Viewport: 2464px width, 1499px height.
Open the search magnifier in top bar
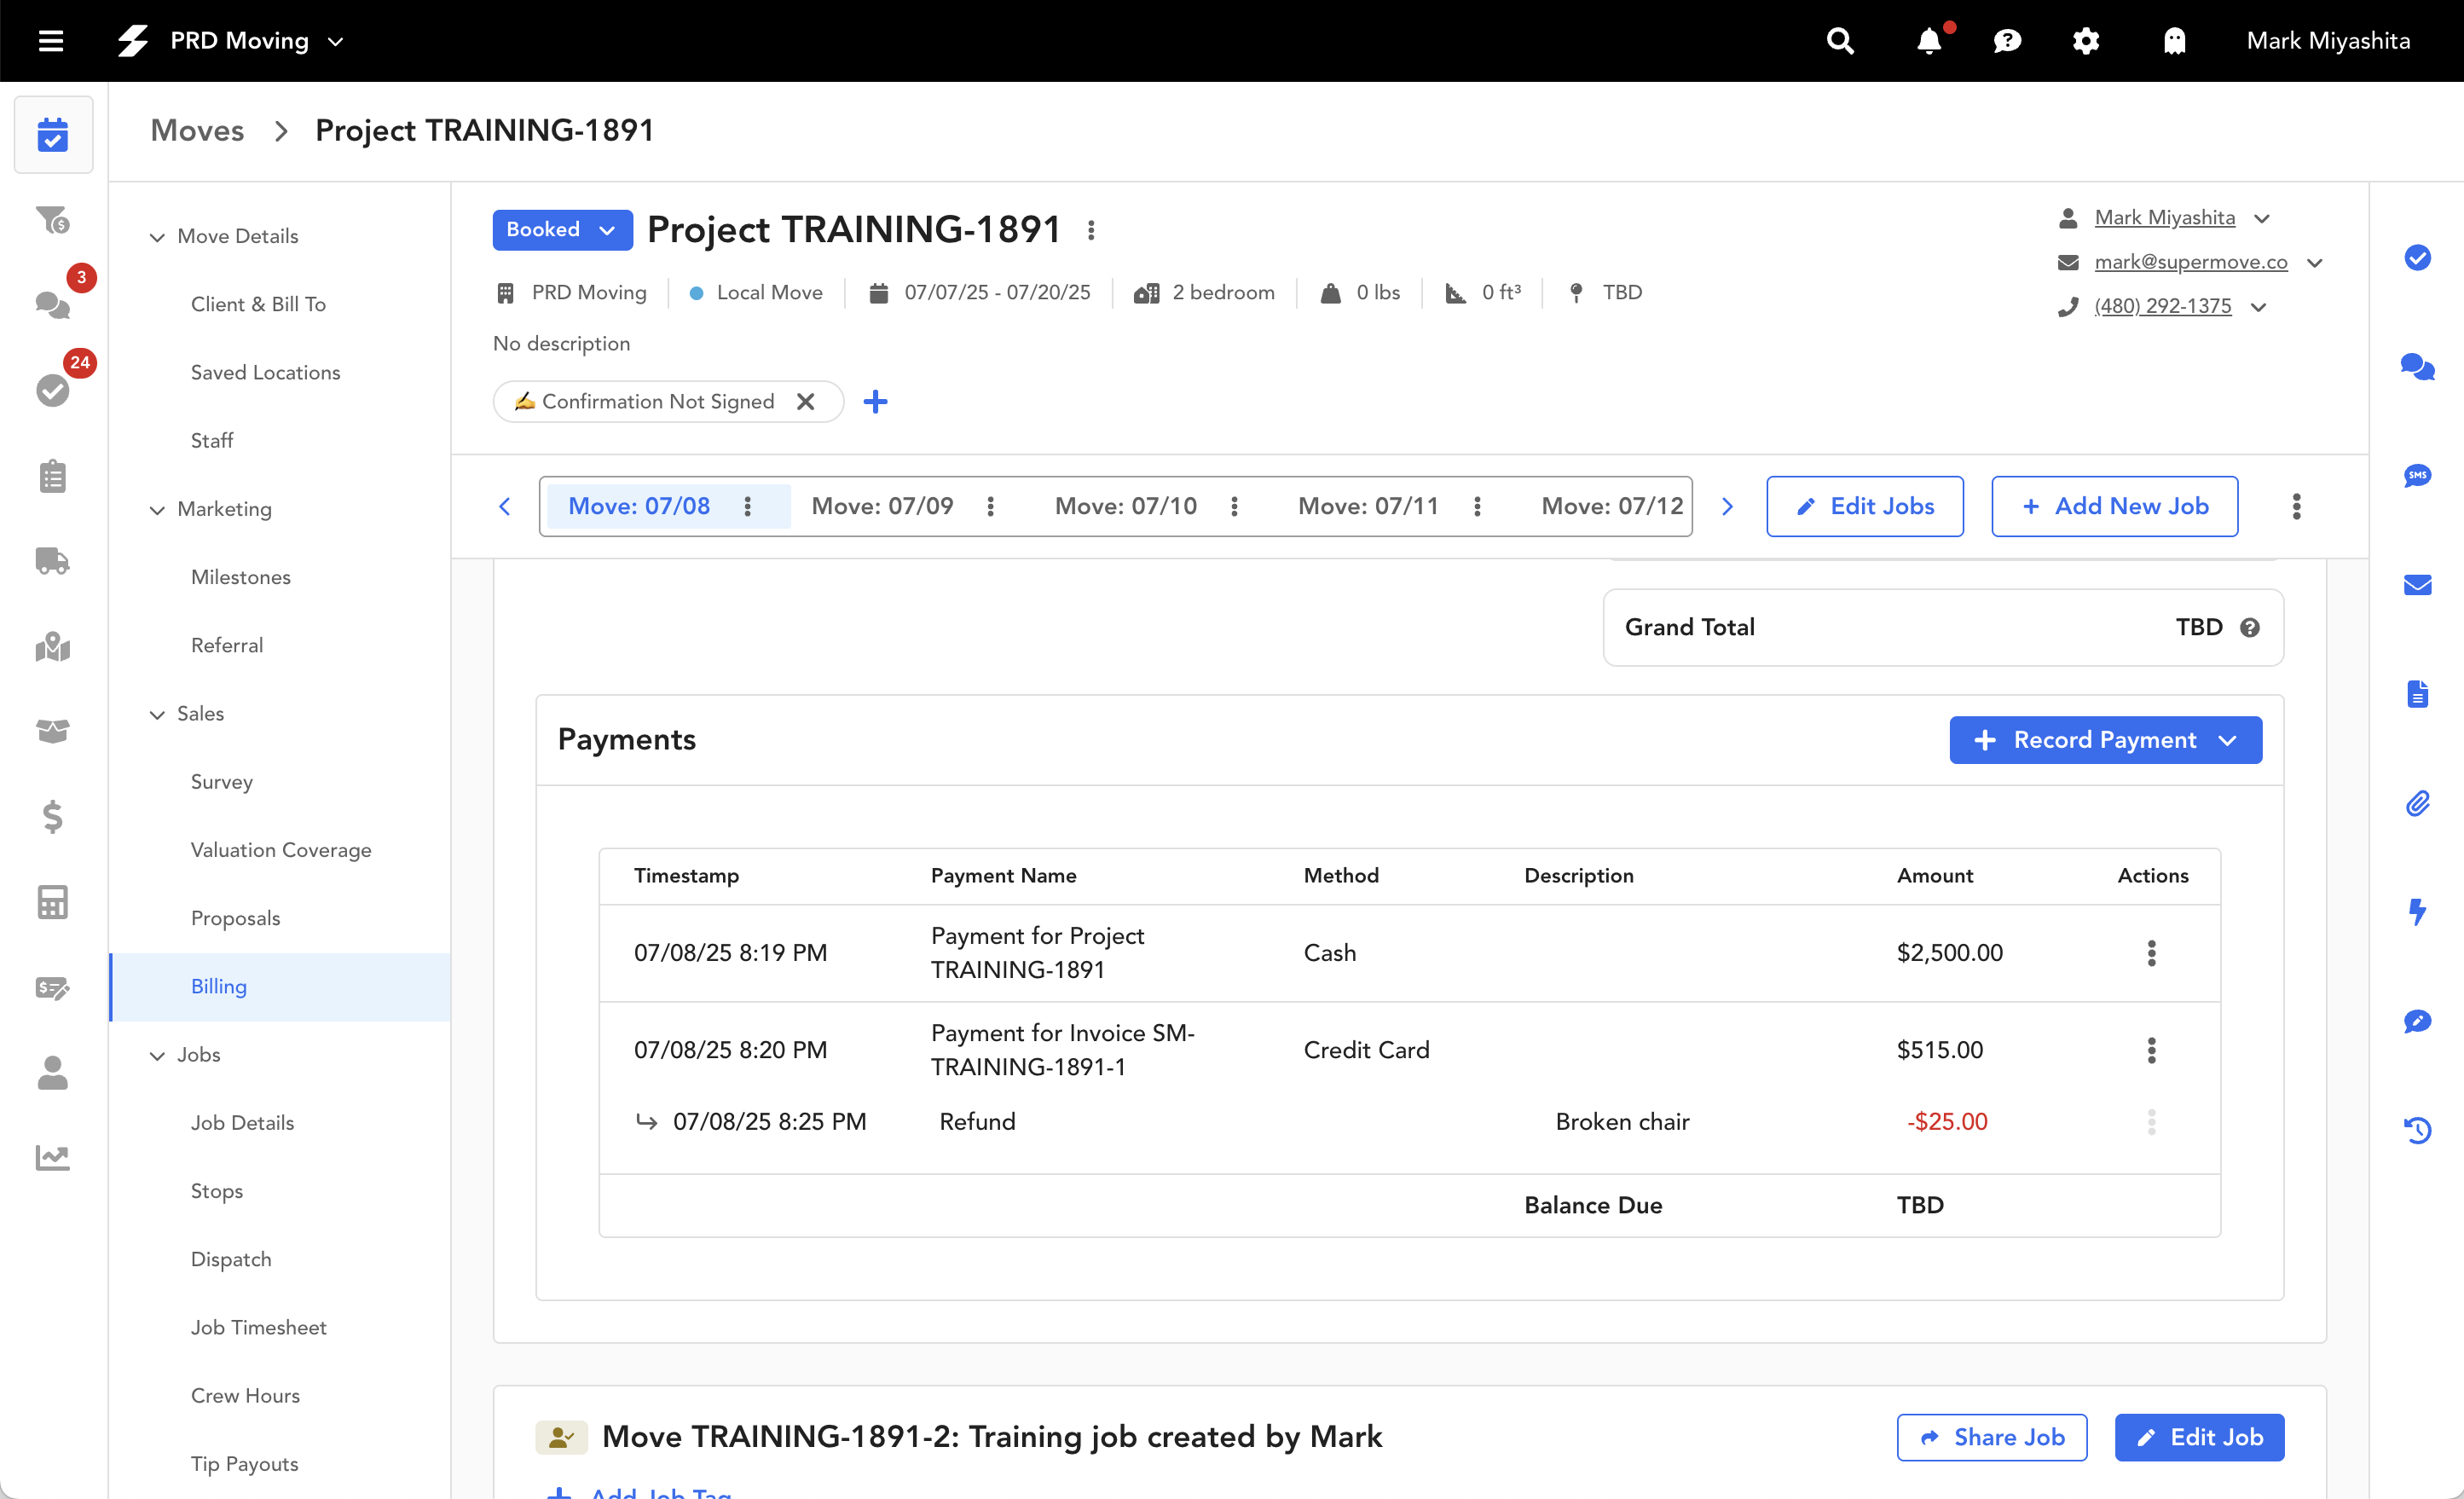click(x=1840, y=41)
